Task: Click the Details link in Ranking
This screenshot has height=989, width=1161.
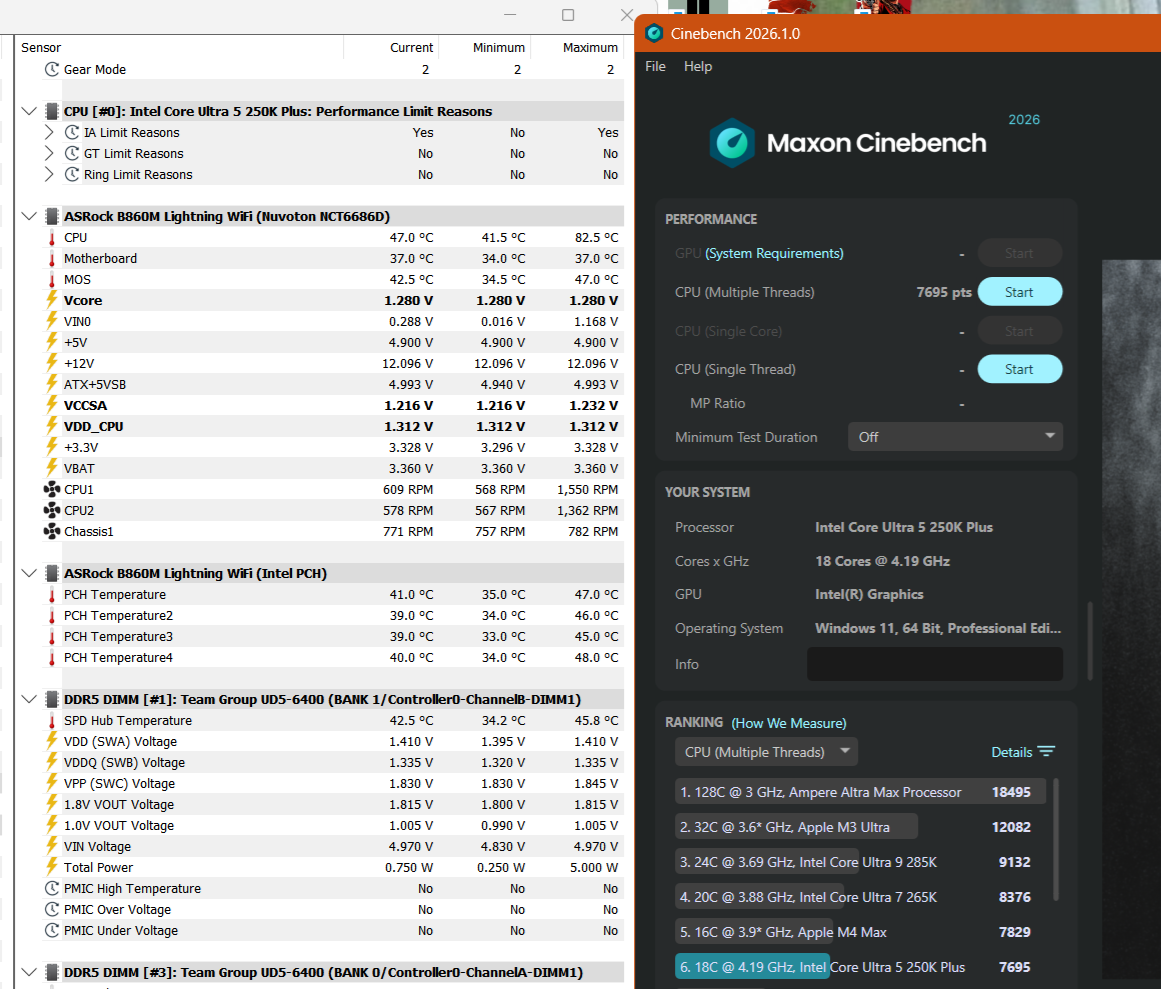Action: click(x=1011, y=752)
